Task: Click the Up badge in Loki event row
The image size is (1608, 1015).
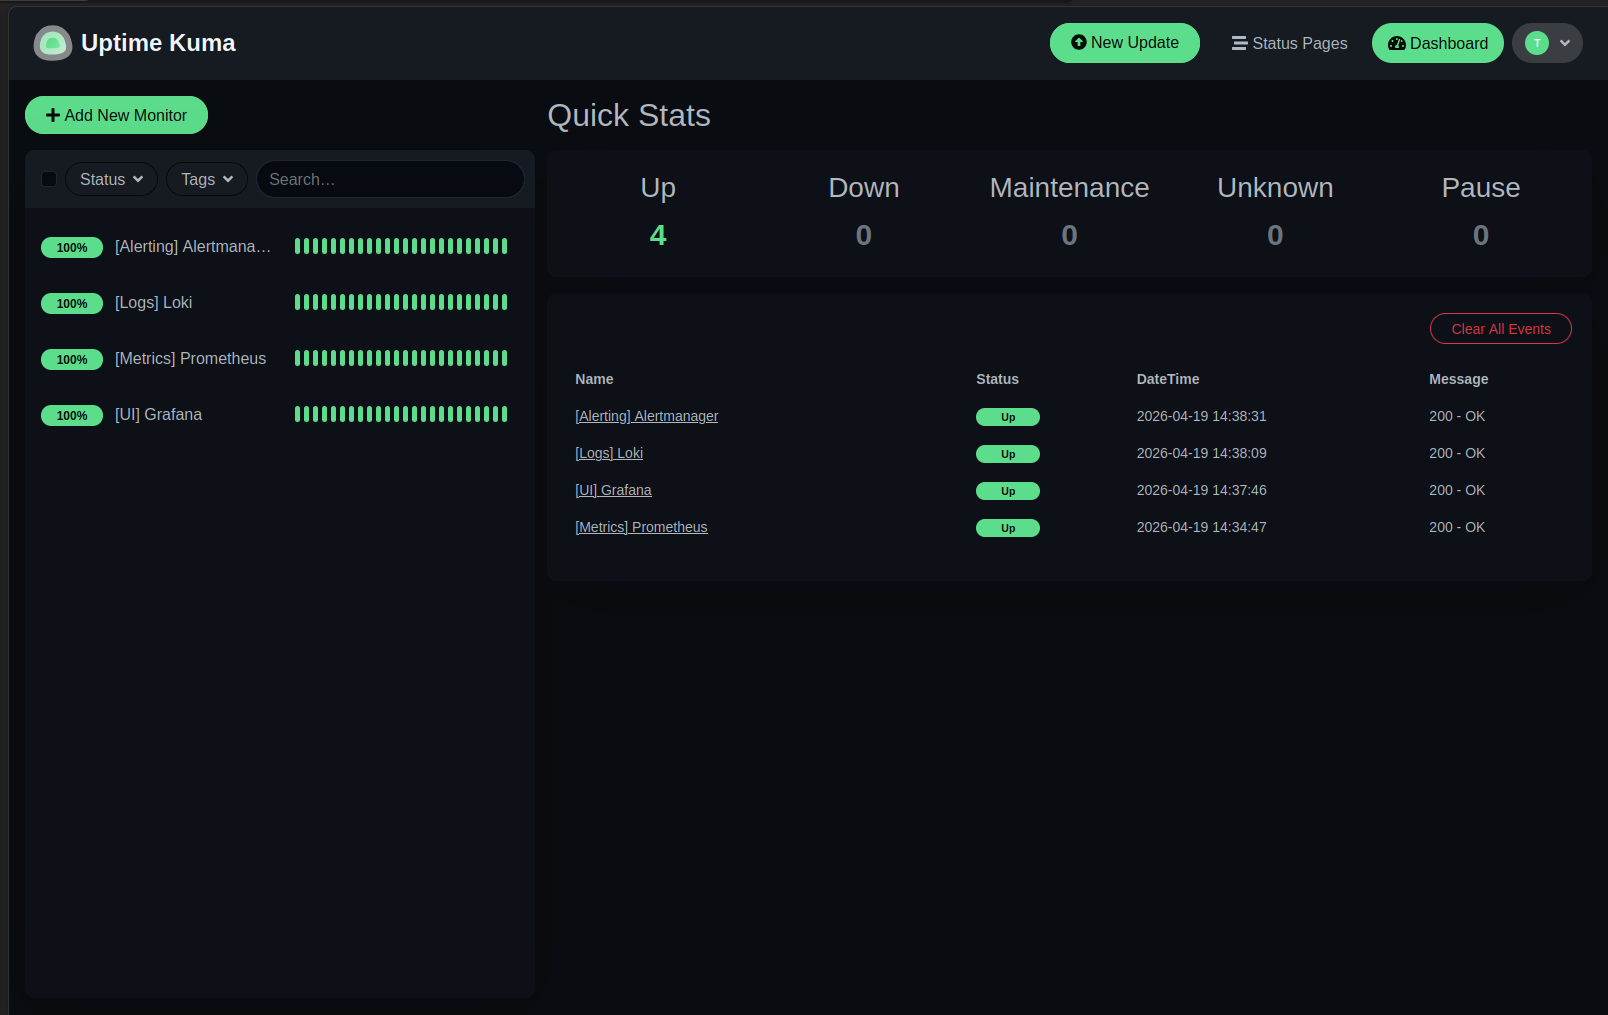Action: [x=1008, y=454]
